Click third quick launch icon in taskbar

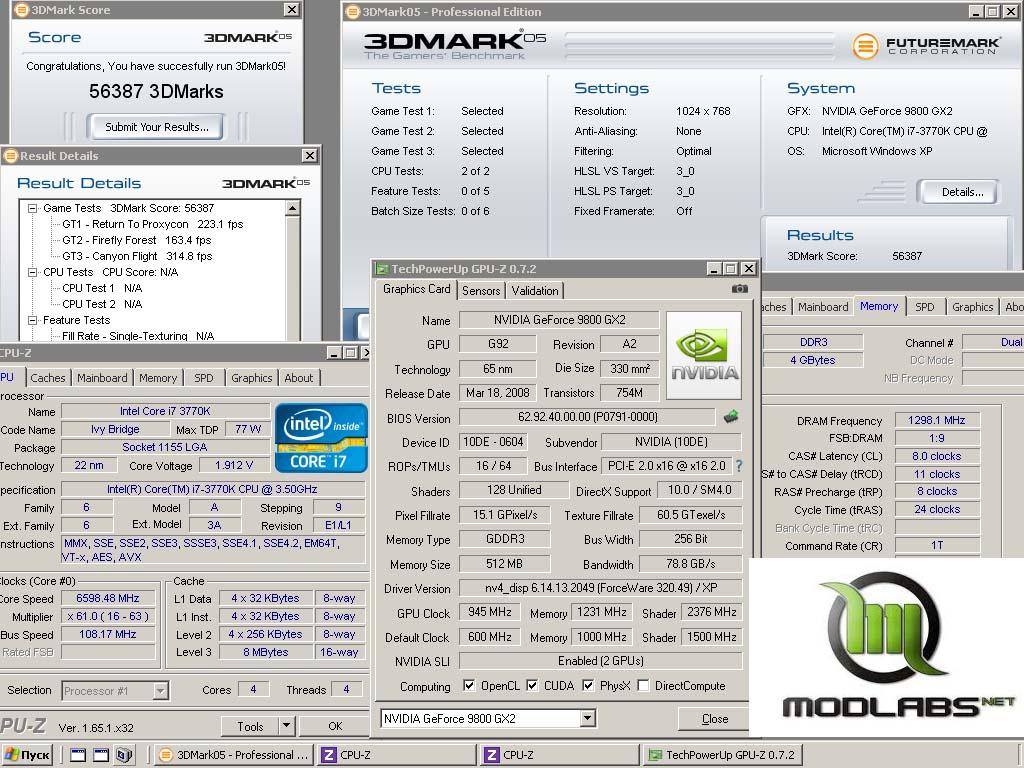pos(123,755)
